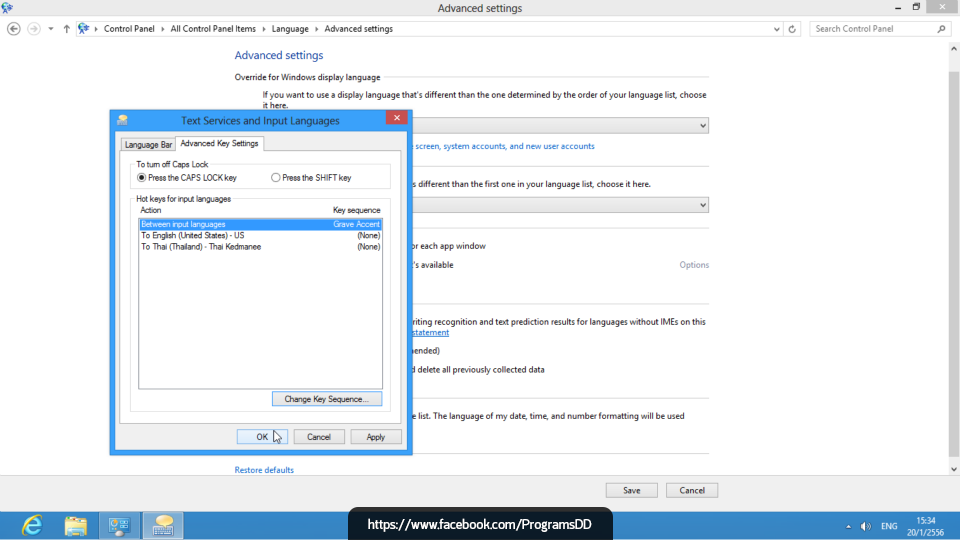The image size is (960, 540).
Task: Click the Control Panel taskbar icon
Action: coord(119,525)
